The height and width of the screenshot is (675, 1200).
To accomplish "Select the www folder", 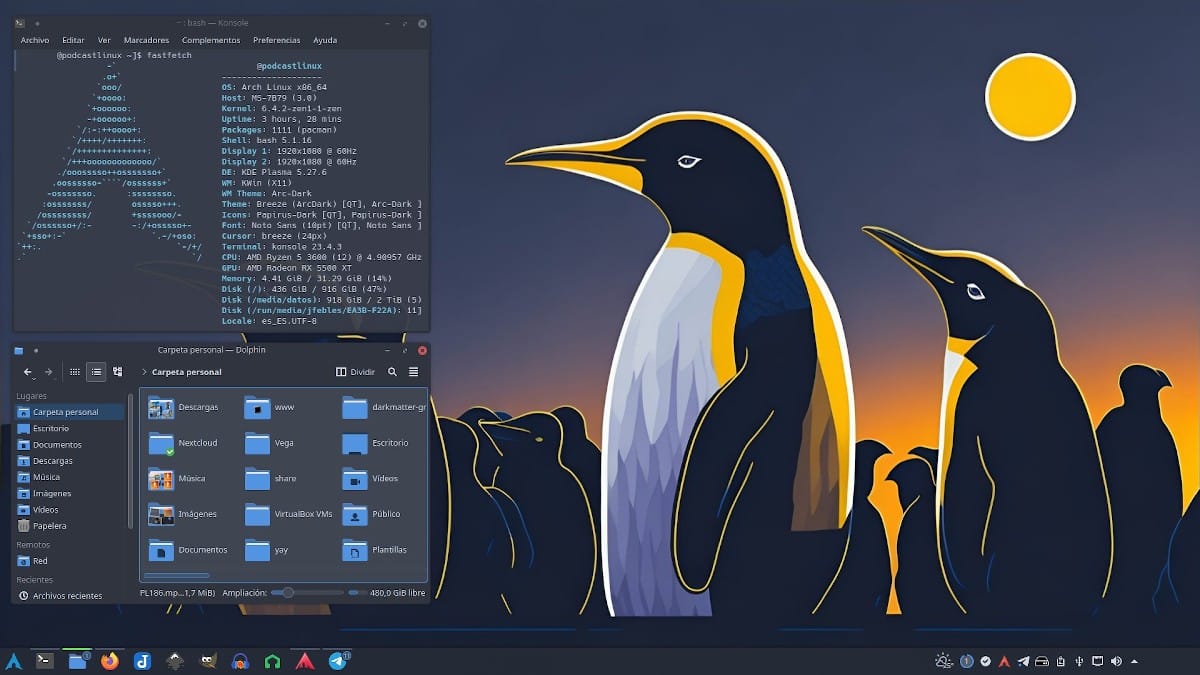I will [x=269, y=408].
